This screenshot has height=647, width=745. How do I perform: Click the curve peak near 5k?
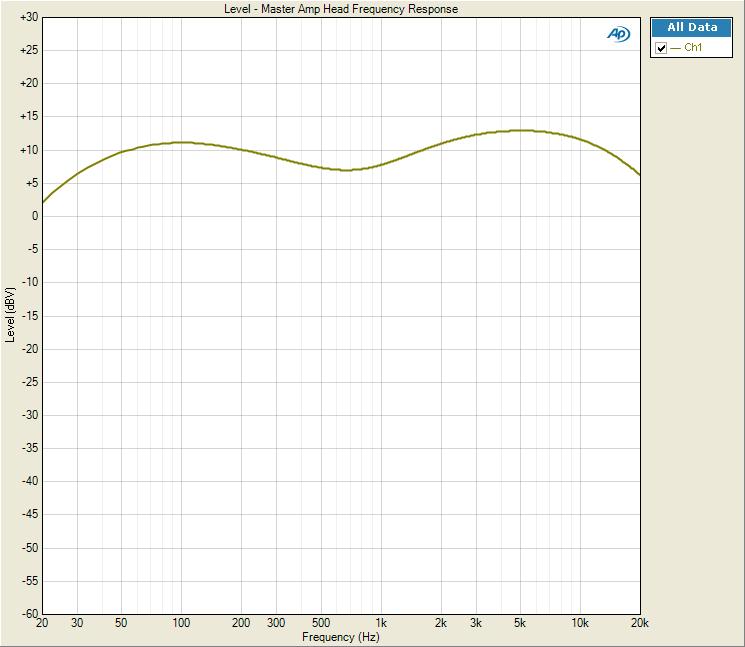click(x=520, y=130)
